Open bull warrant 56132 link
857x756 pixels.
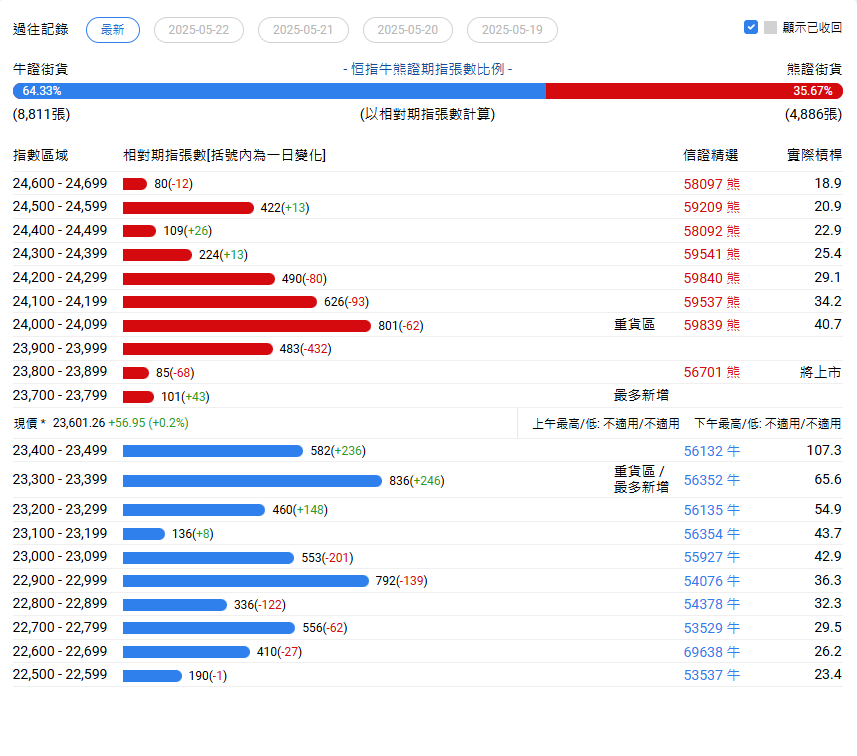(712, 451)
